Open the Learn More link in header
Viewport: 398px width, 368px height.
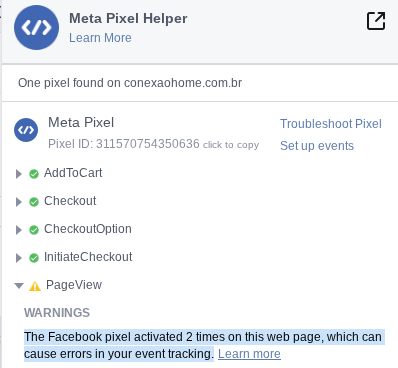[100, 38]
